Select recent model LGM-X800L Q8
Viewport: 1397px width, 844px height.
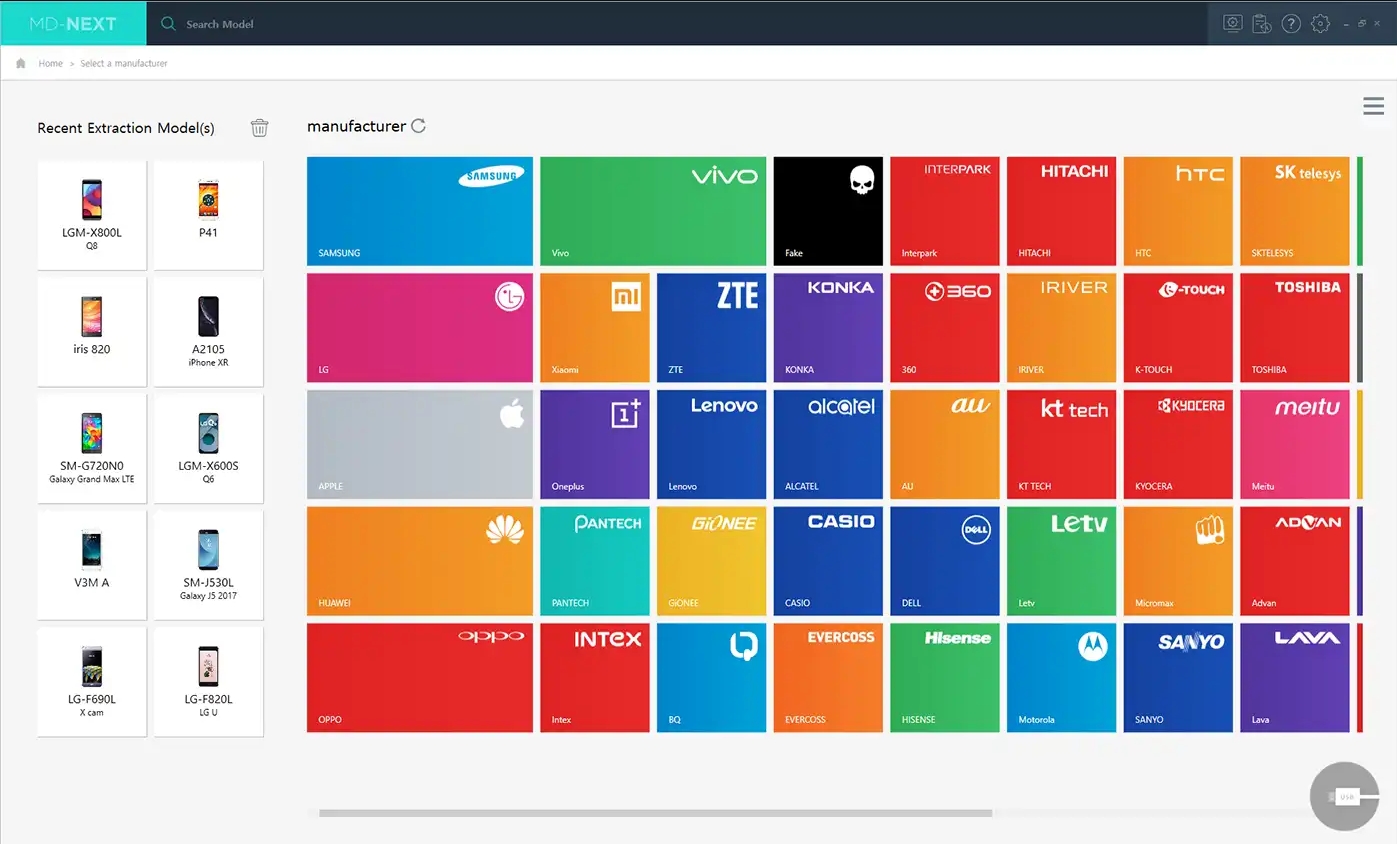[92, 215]
